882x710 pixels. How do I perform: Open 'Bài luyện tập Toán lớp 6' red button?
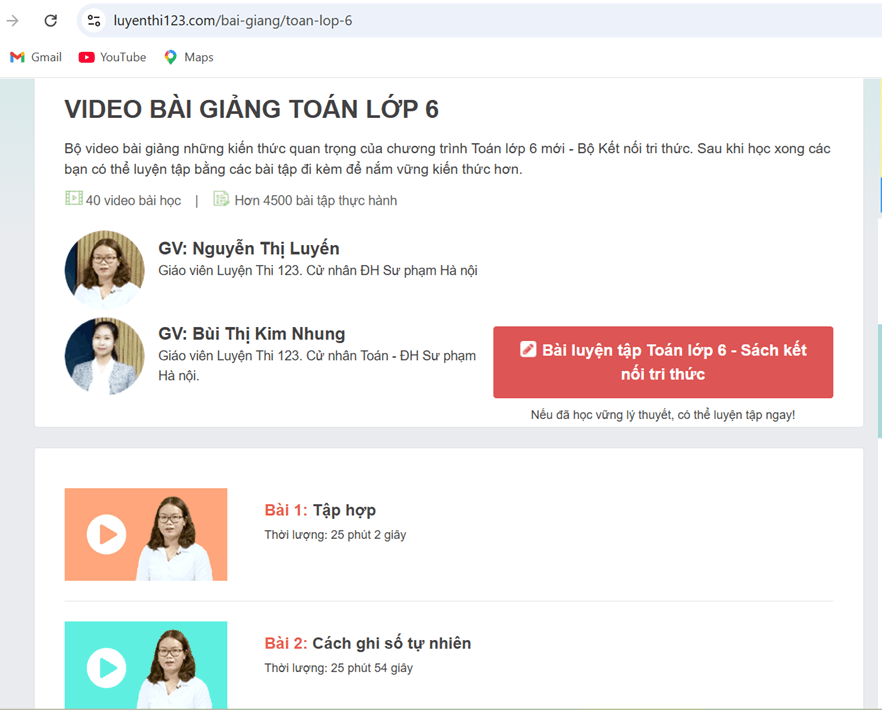[663, 362]
